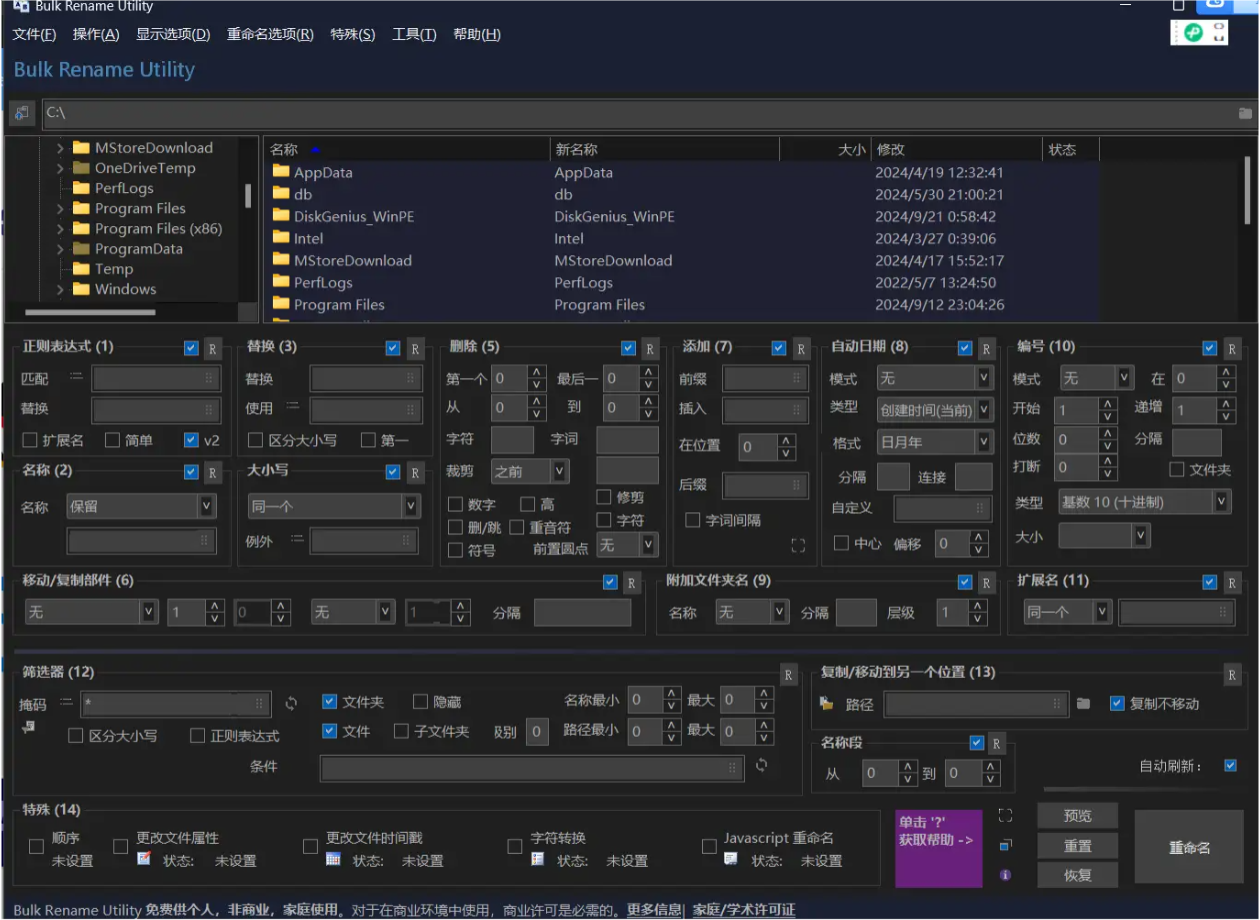Click the 重置 button

click(1078, 846)
